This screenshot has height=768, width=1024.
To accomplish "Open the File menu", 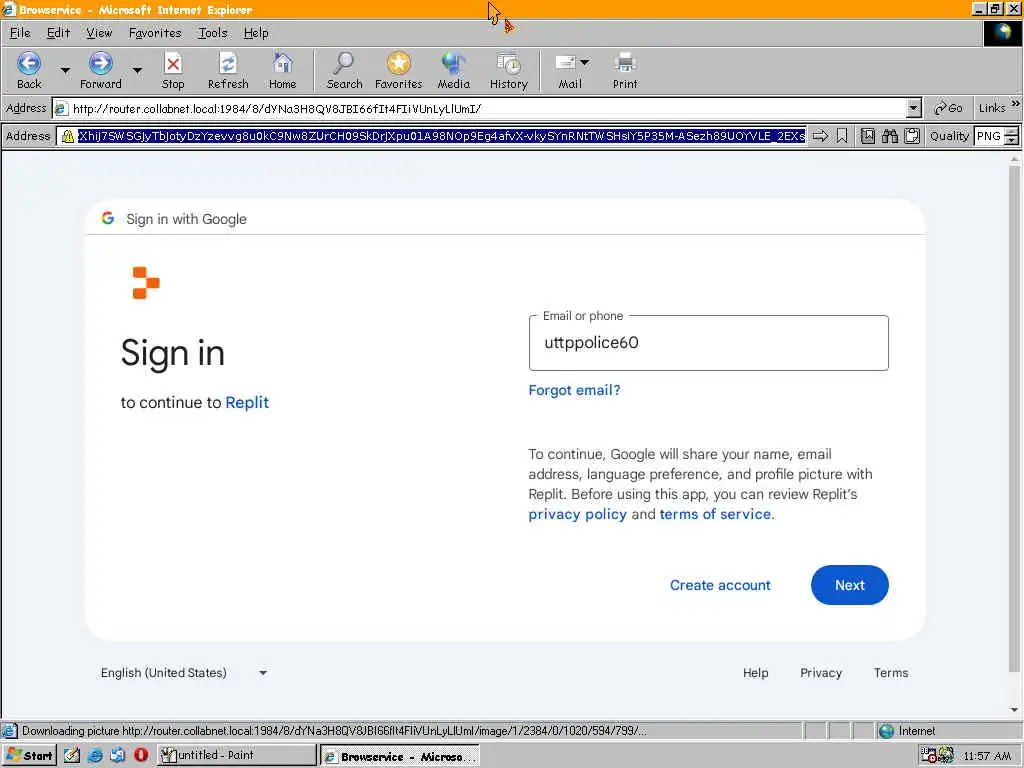I will pyautogui.click(x=20, y=33).
